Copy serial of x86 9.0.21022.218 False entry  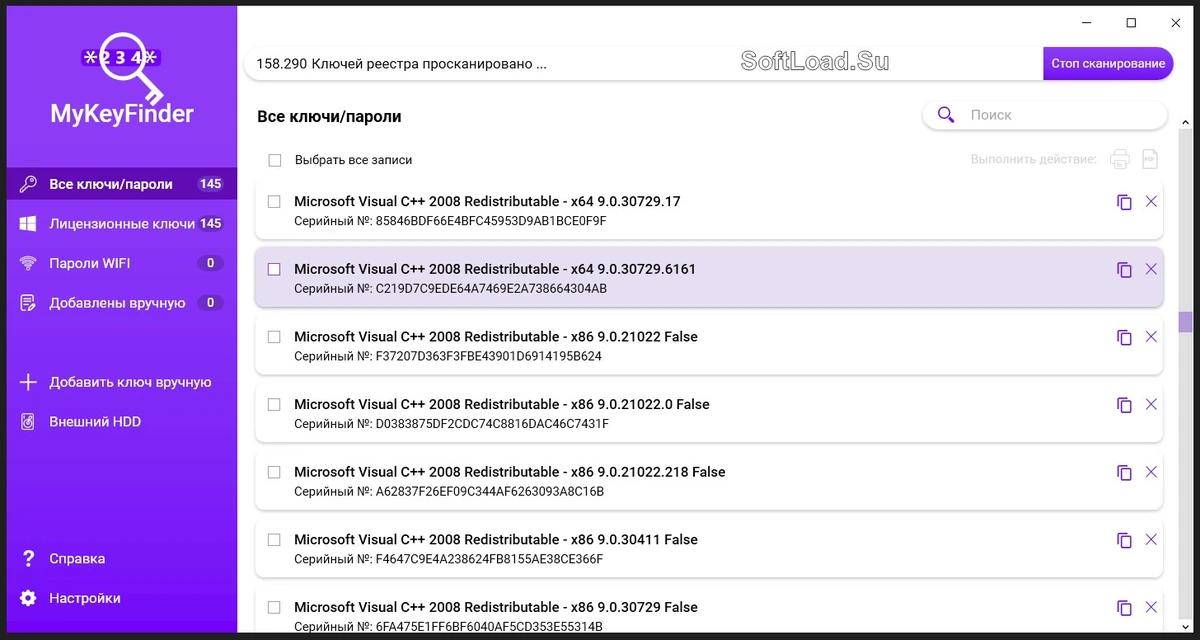[1124, 472]
